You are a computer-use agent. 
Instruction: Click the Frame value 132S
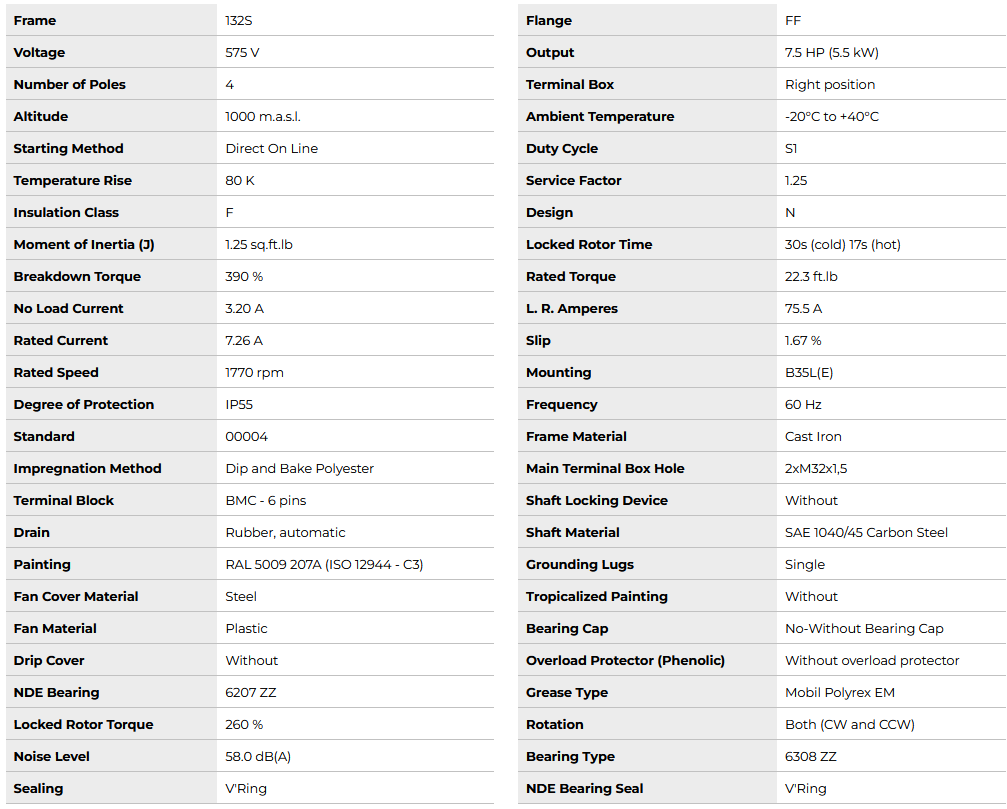point(239,21)
